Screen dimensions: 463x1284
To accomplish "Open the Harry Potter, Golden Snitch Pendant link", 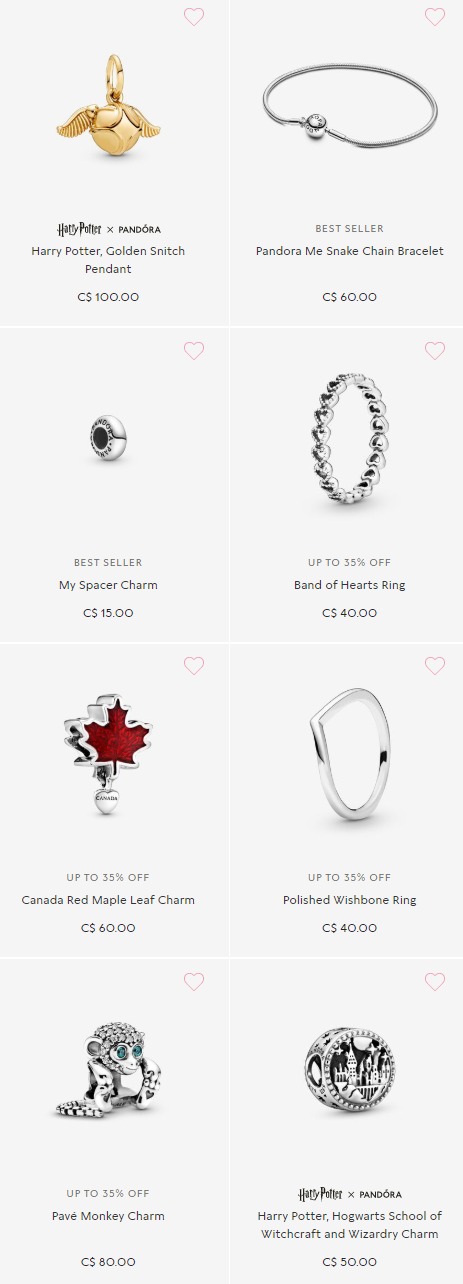I will click(x=108, y=260).
